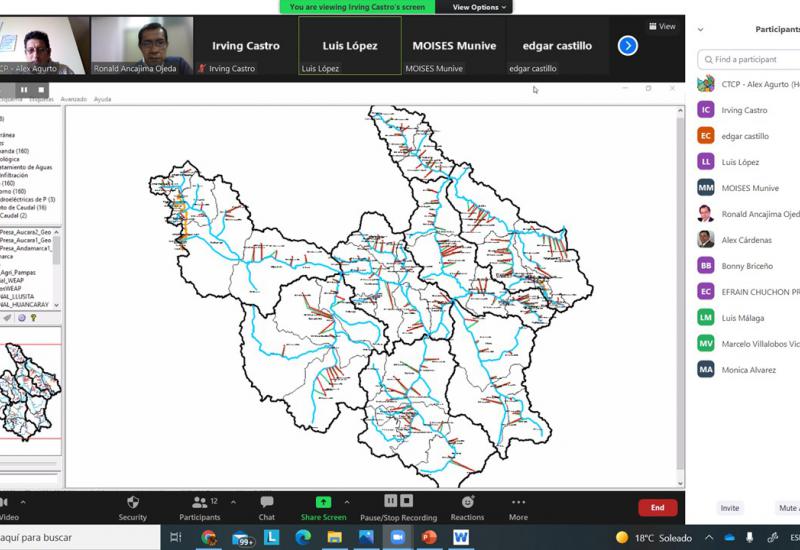Click the red End meeting button
Viewport: 800px width, 550px height.
[x=657, y=508]
